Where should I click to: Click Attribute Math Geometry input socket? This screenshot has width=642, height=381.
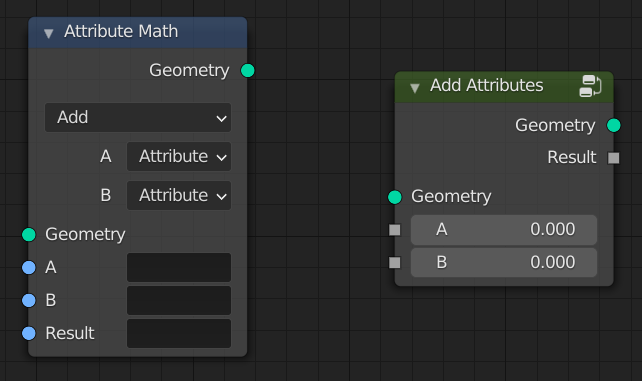[29, 234]
